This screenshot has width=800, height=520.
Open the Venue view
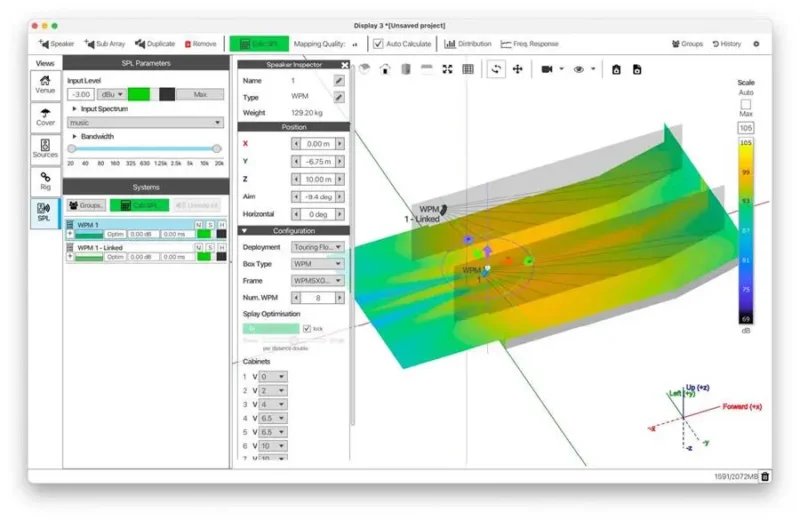pos(45,85)
